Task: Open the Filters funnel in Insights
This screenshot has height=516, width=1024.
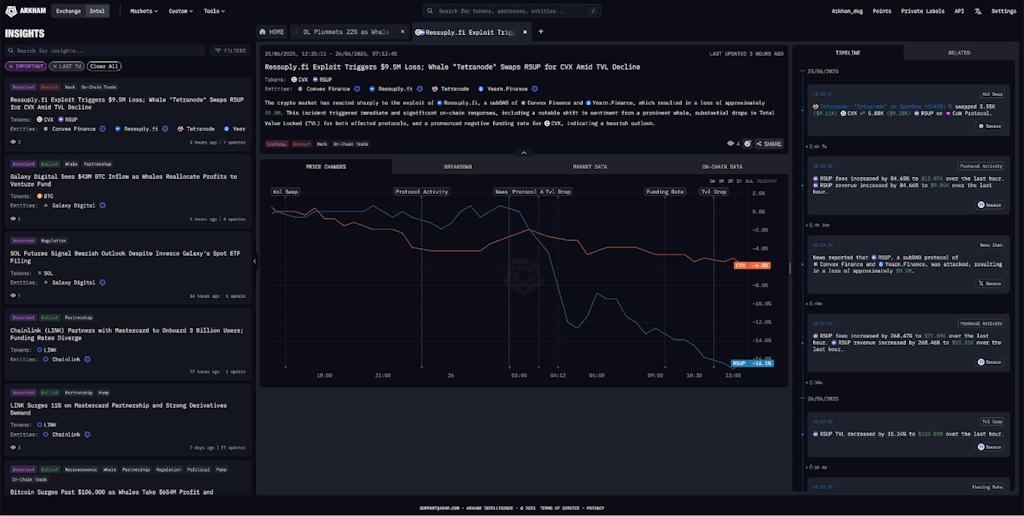Action: click(x=230, y=50)
